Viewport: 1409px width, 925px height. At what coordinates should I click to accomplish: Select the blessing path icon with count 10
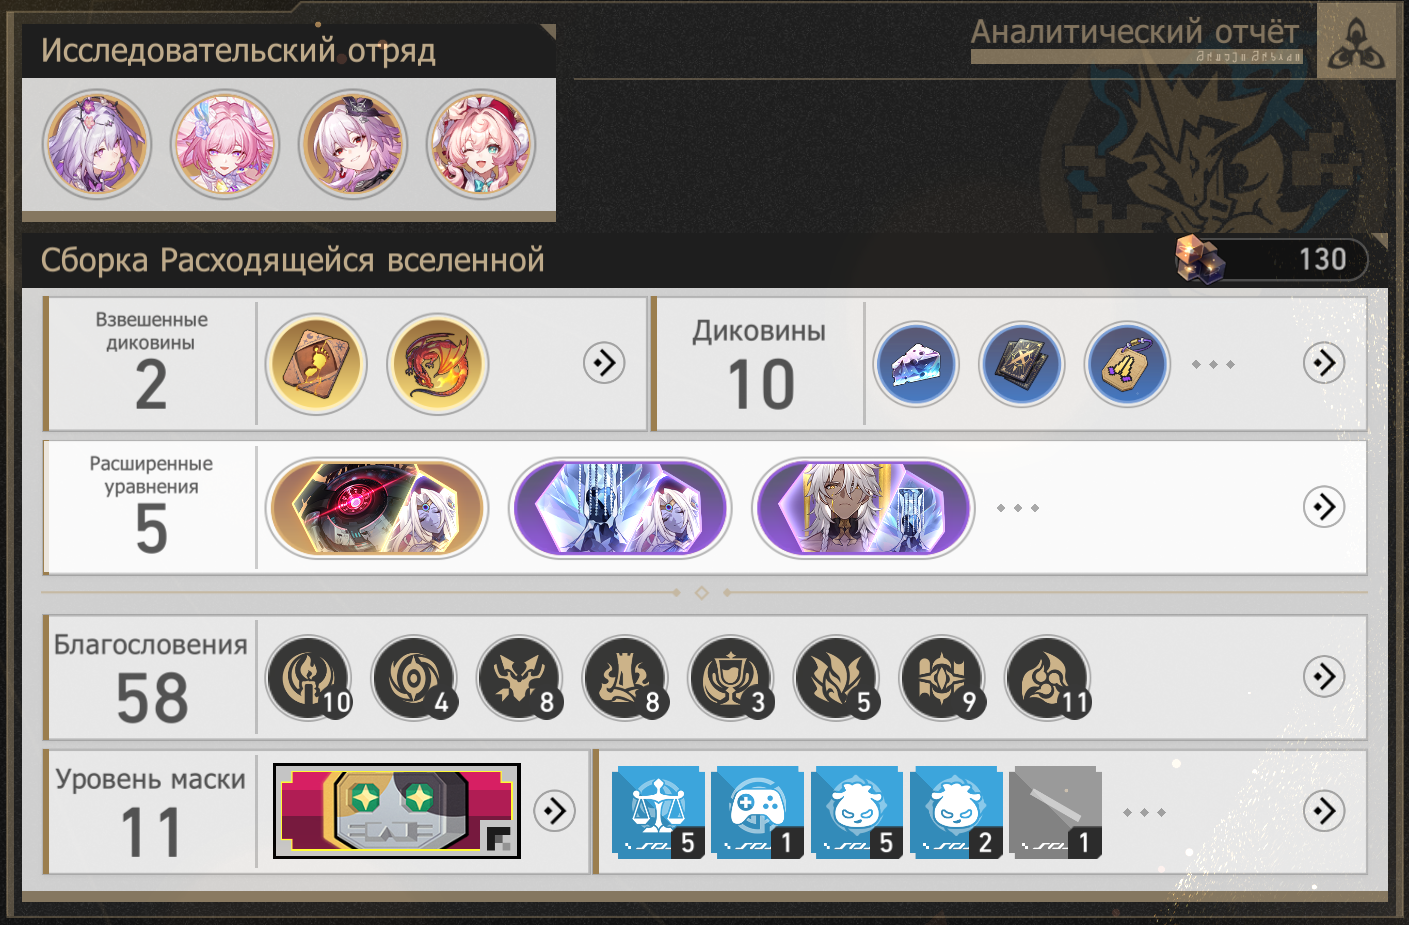(x=309, y=678)
